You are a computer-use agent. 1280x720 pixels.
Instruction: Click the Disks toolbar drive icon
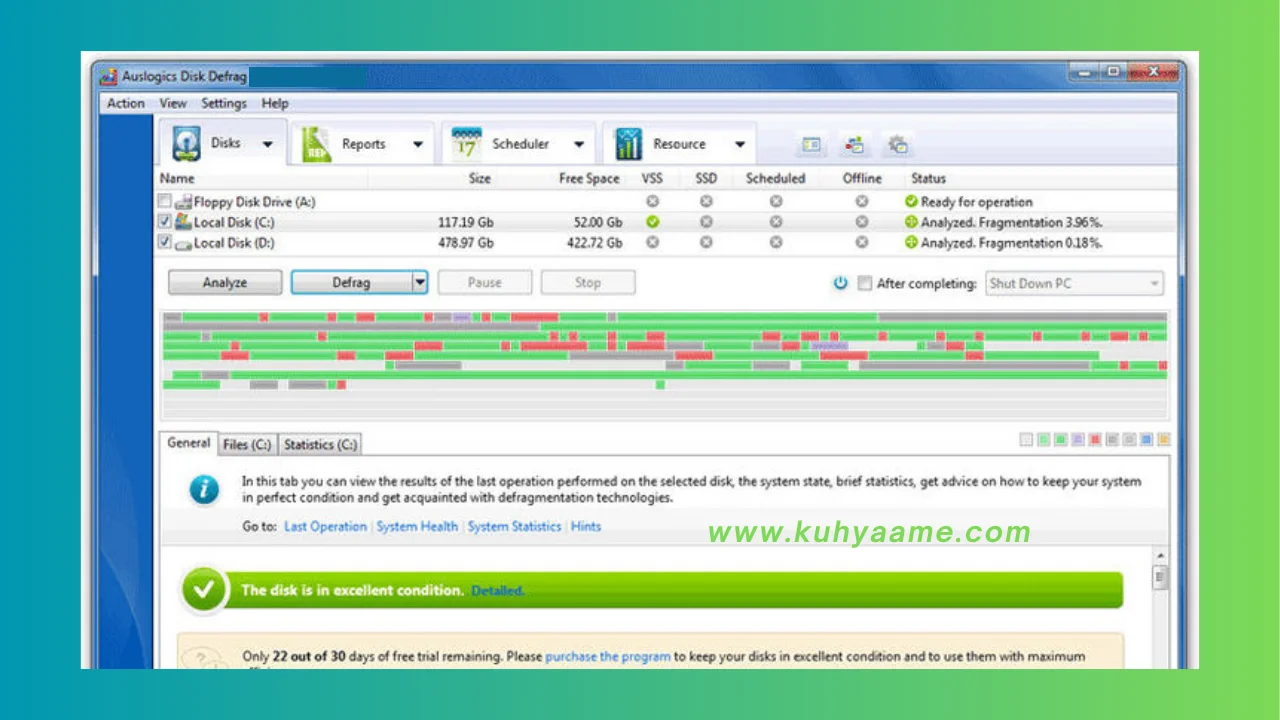tap(186, 144)
